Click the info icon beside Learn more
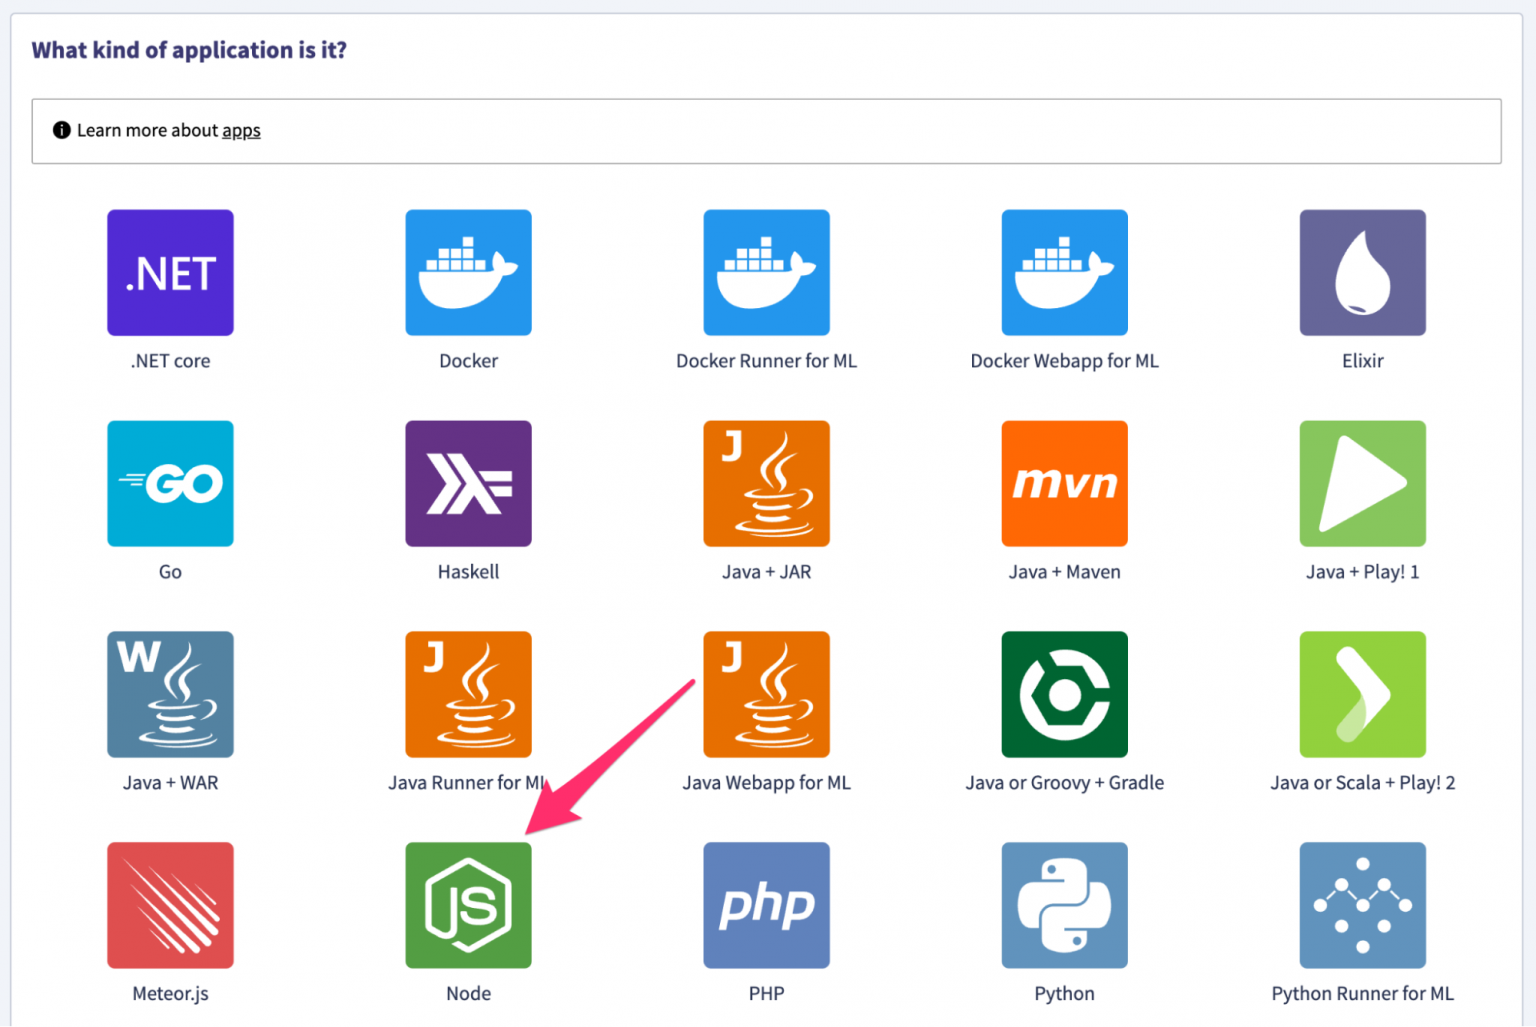 tap(62, 130)
